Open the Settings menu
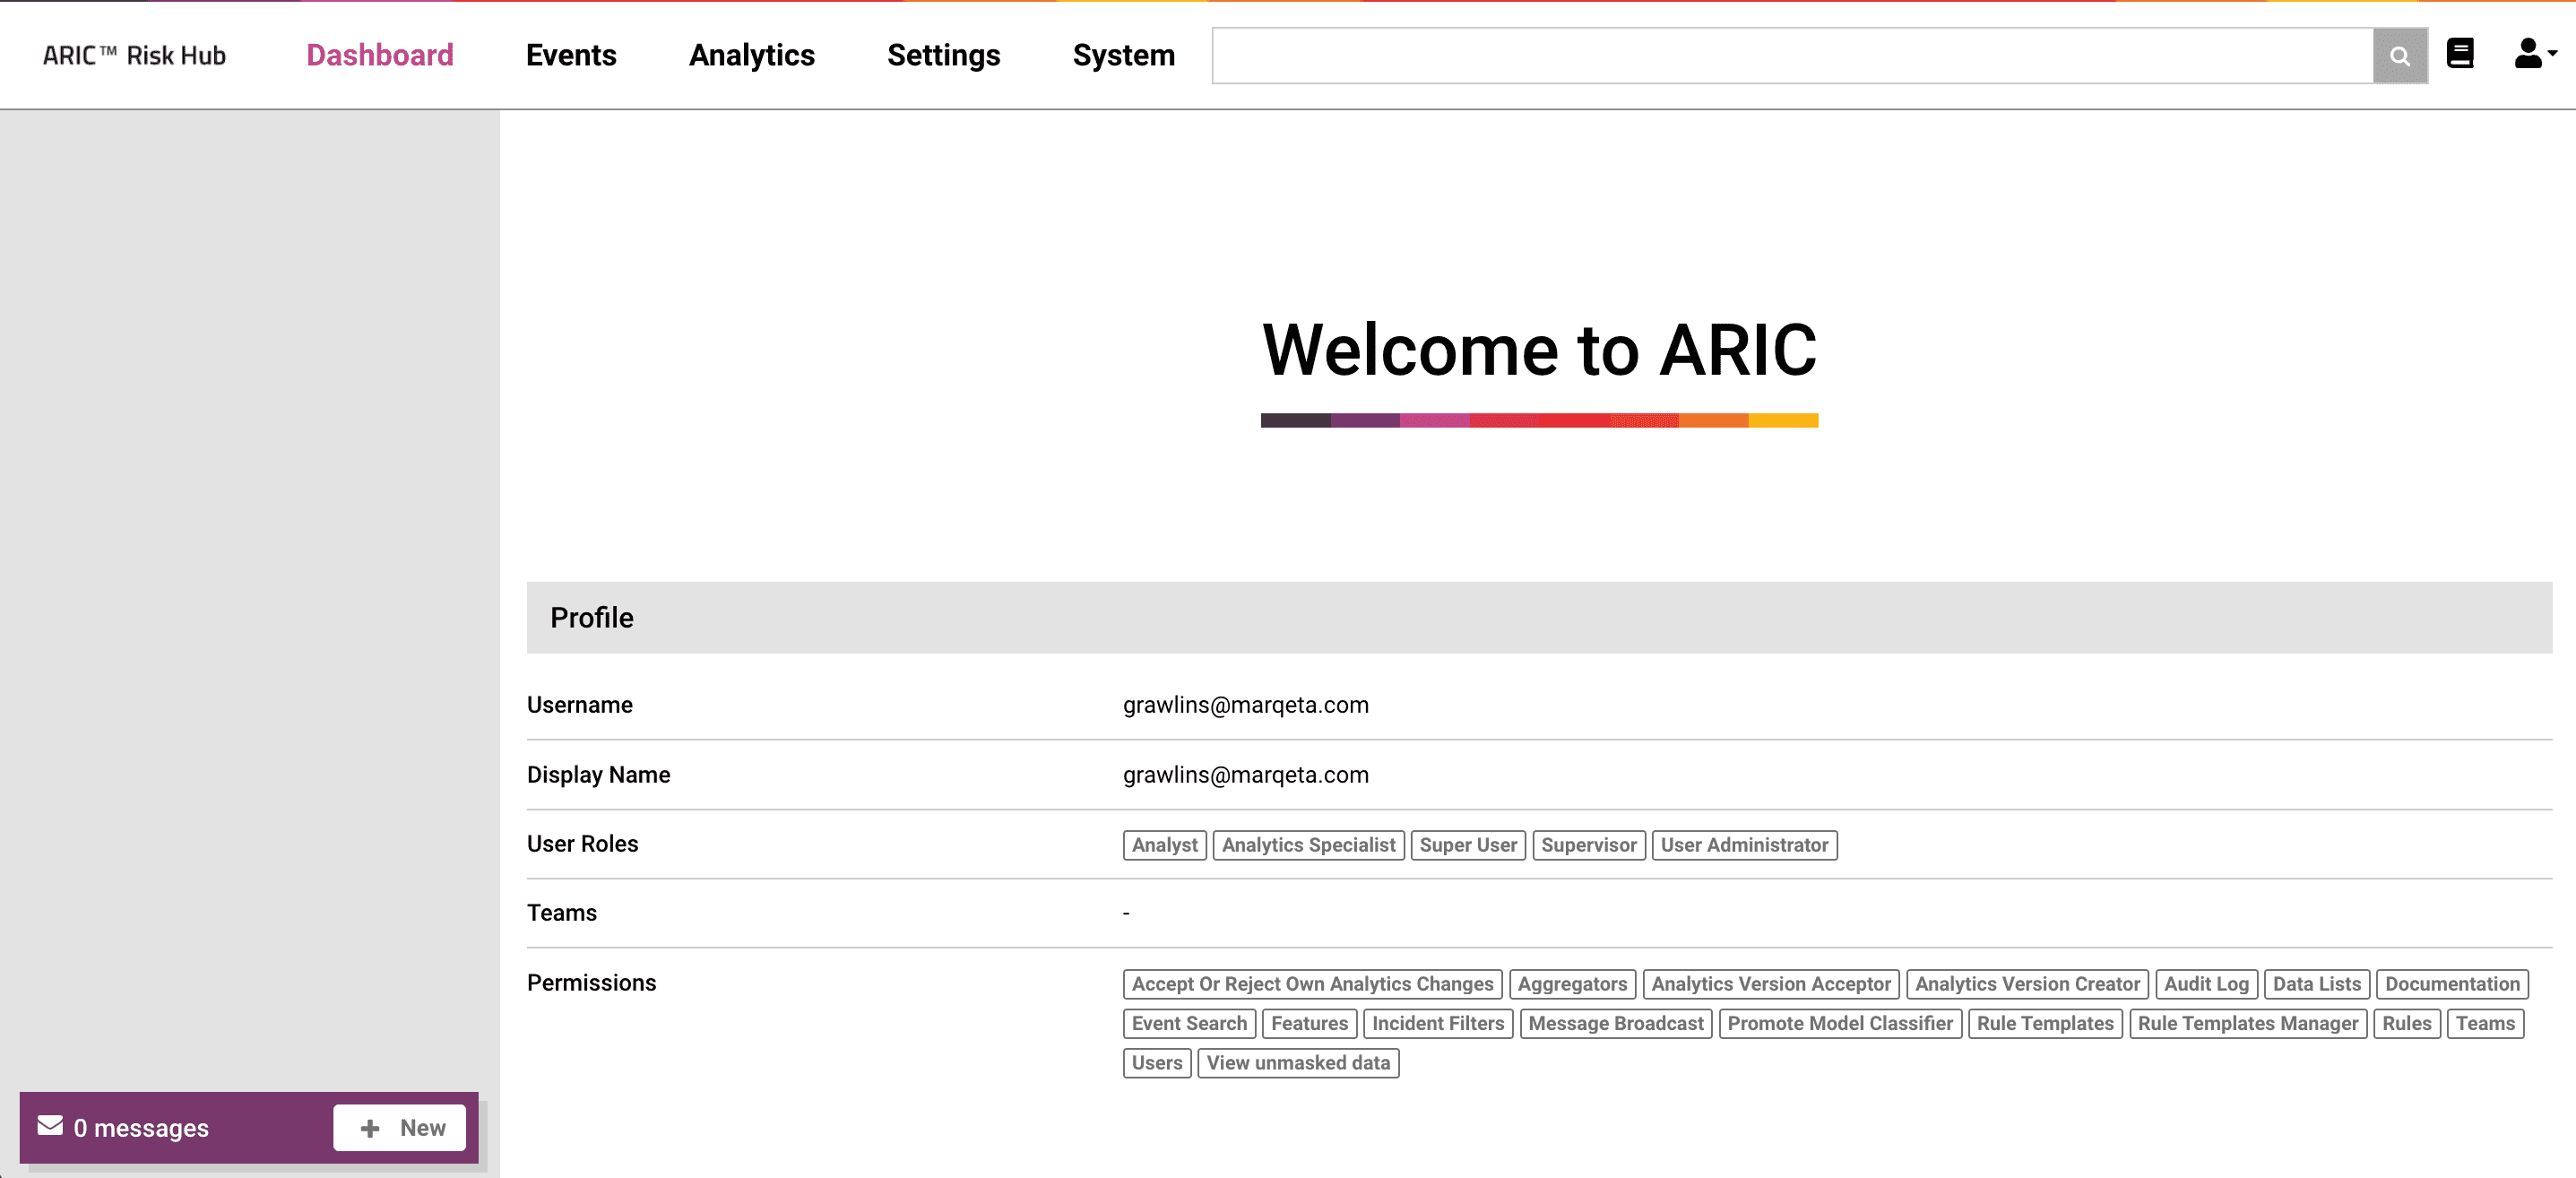Viewport: 2576px width, 1178px height. click(x=943, y=55)
